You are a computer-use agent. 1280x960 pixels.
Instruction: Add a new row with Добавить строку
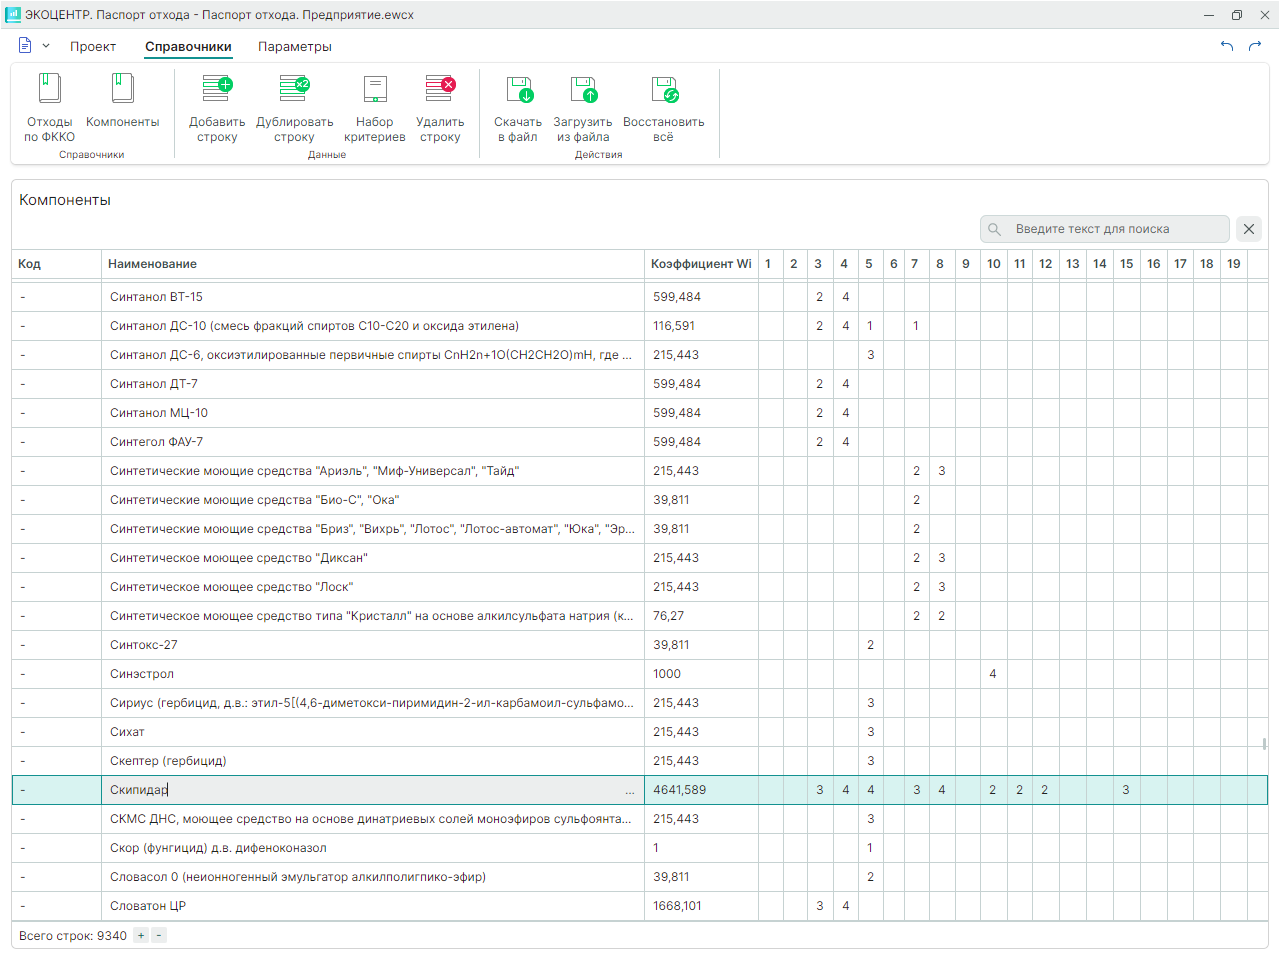217,108
